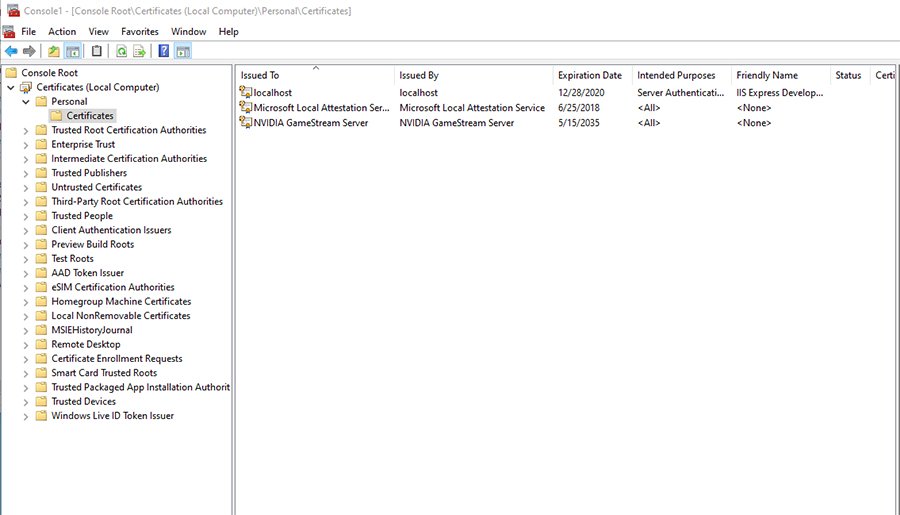The height and width of the screenshot is (515, 900).
Task: Click the Issued To column header
Action: point(260,75)
